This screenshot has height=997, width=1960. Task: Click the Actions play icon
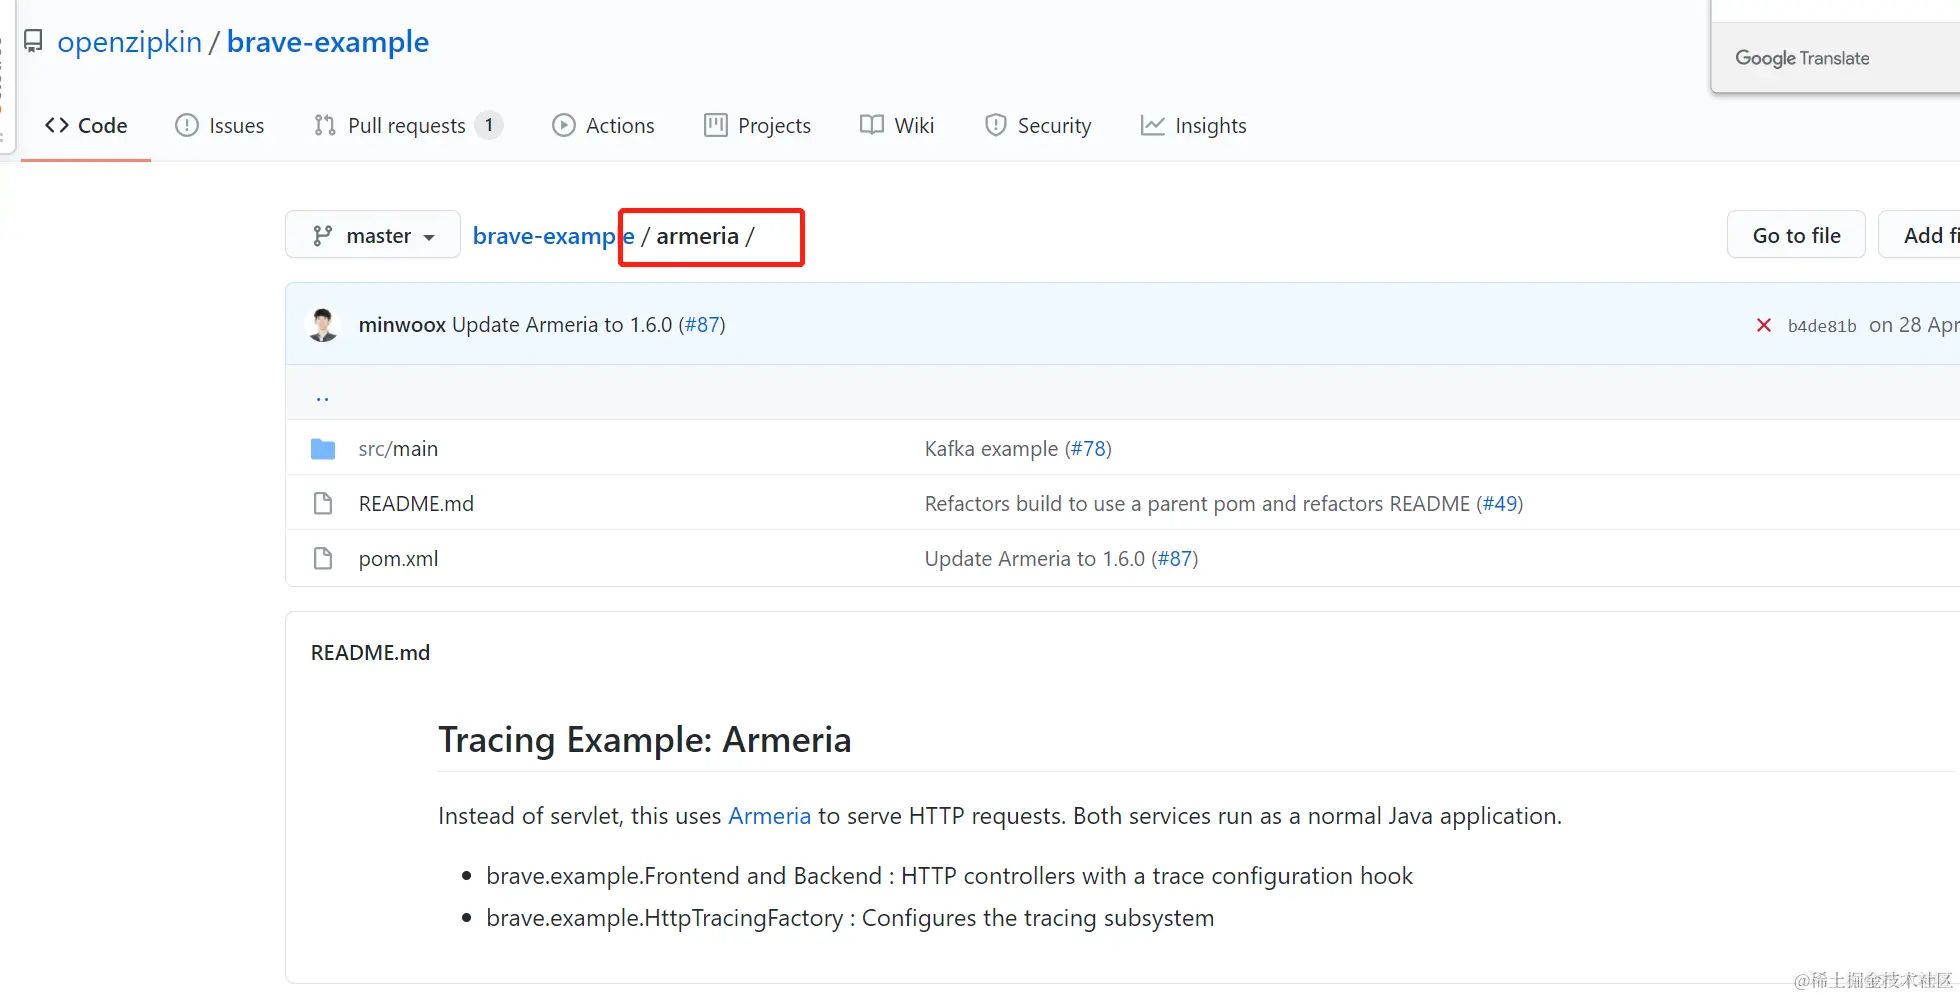point(564,125)
